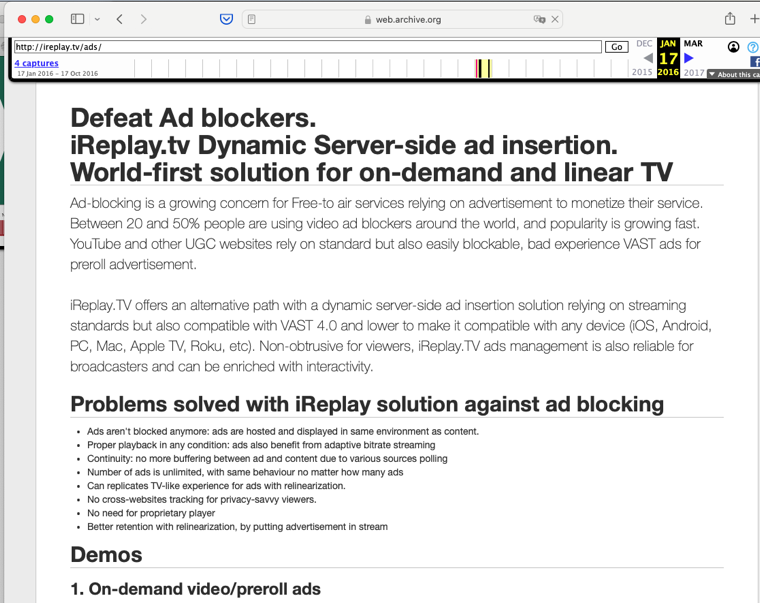Jump to next capture arrow under MAR
Viewport: 760px width, 603px height.
(689, 58)
